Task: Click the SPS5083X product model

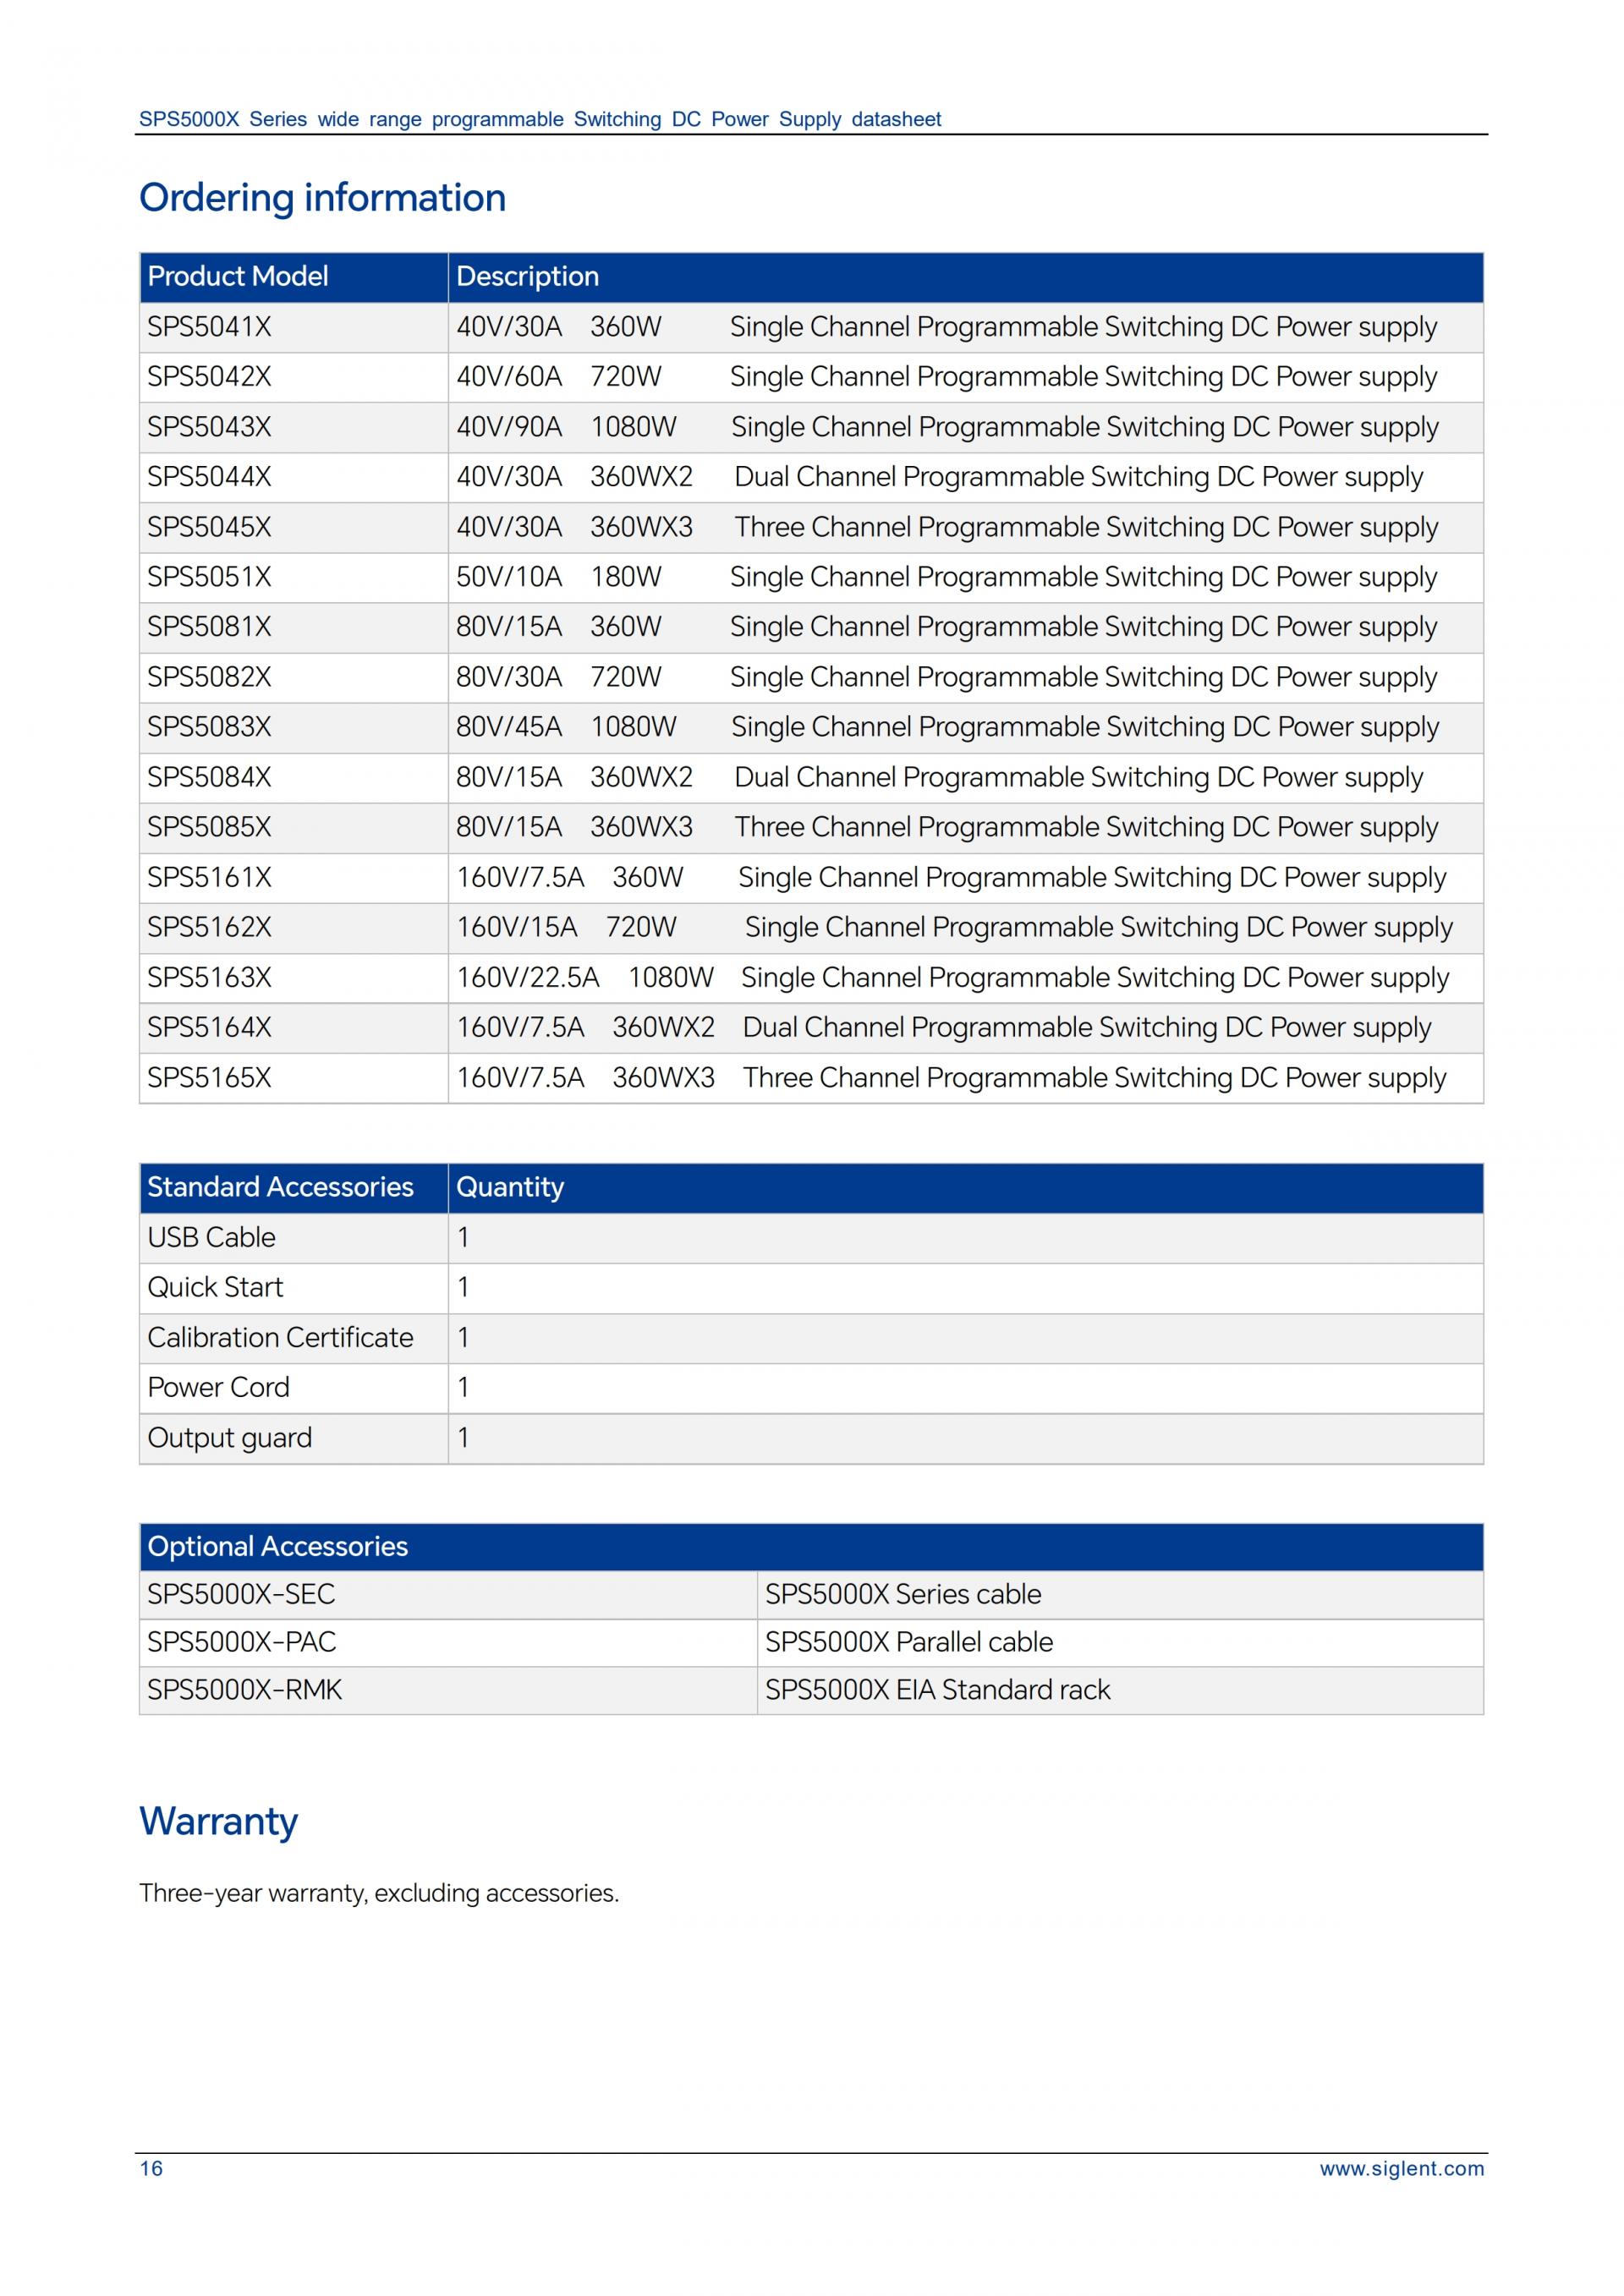Action: click(x=209, y=727)
